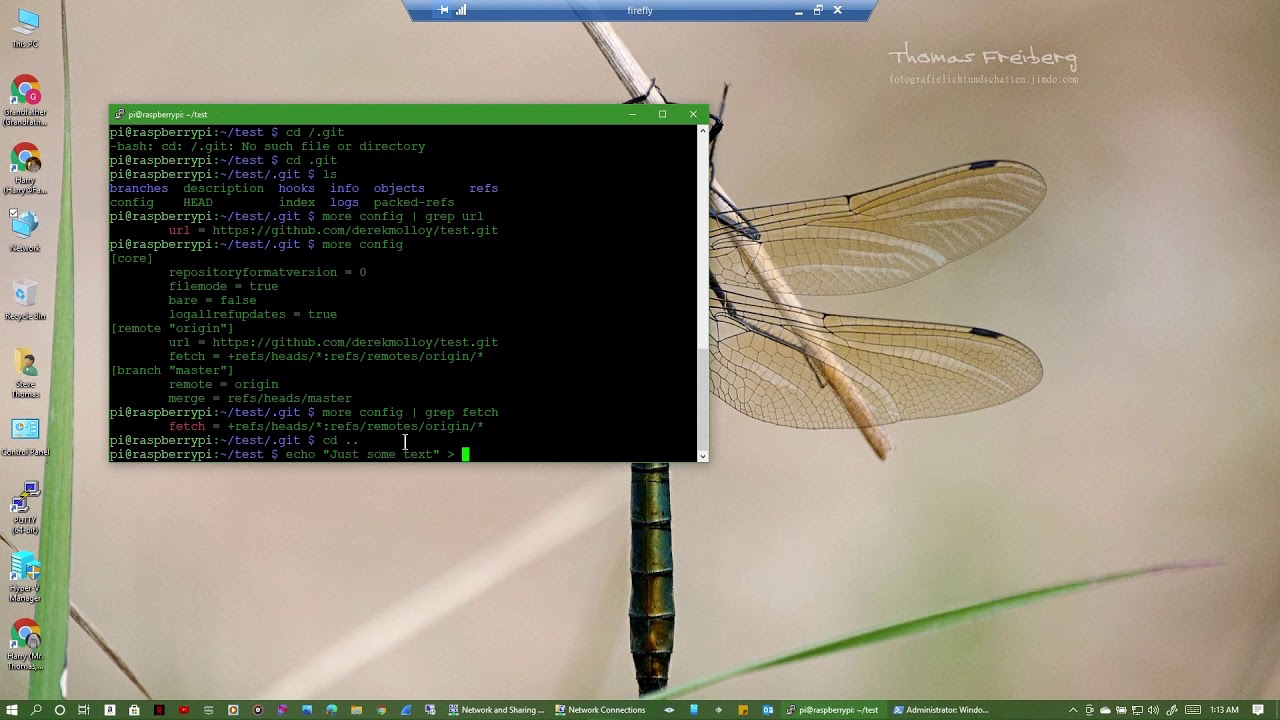Open the Action Center notifications icon
Image resolution: width=1280 pixels, height=720 pixels.
[1258, 710]
